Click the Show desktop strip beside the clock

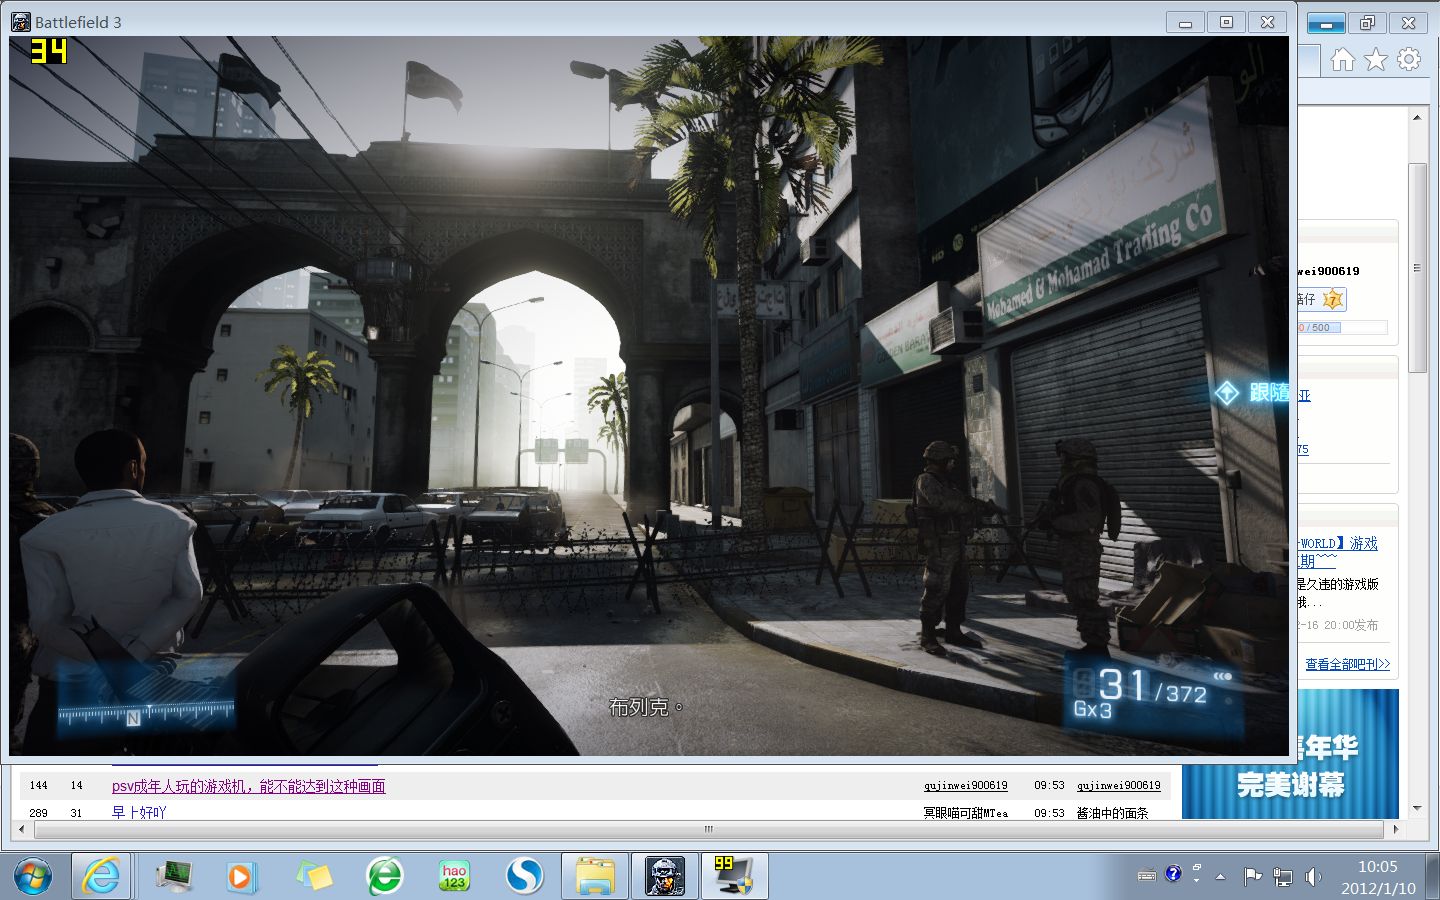[1433, 877]
